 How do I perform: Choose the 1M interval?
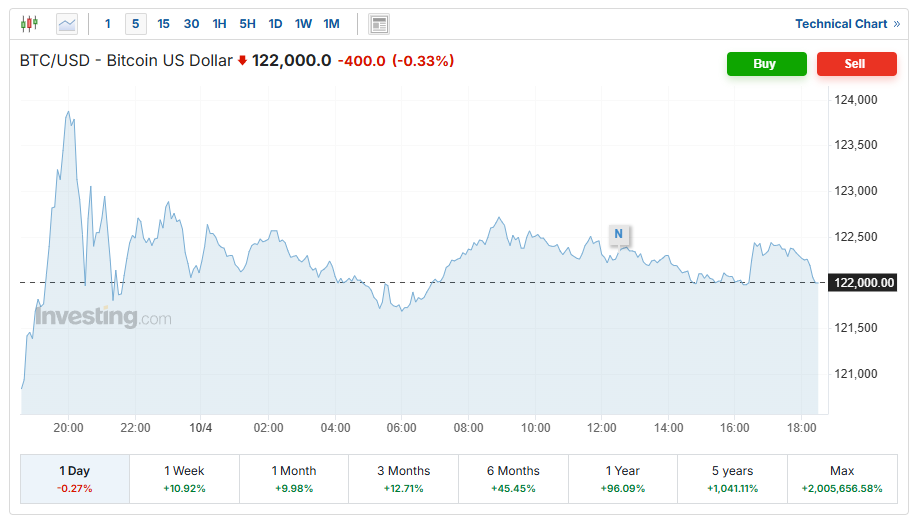click(x=331, y=24)
